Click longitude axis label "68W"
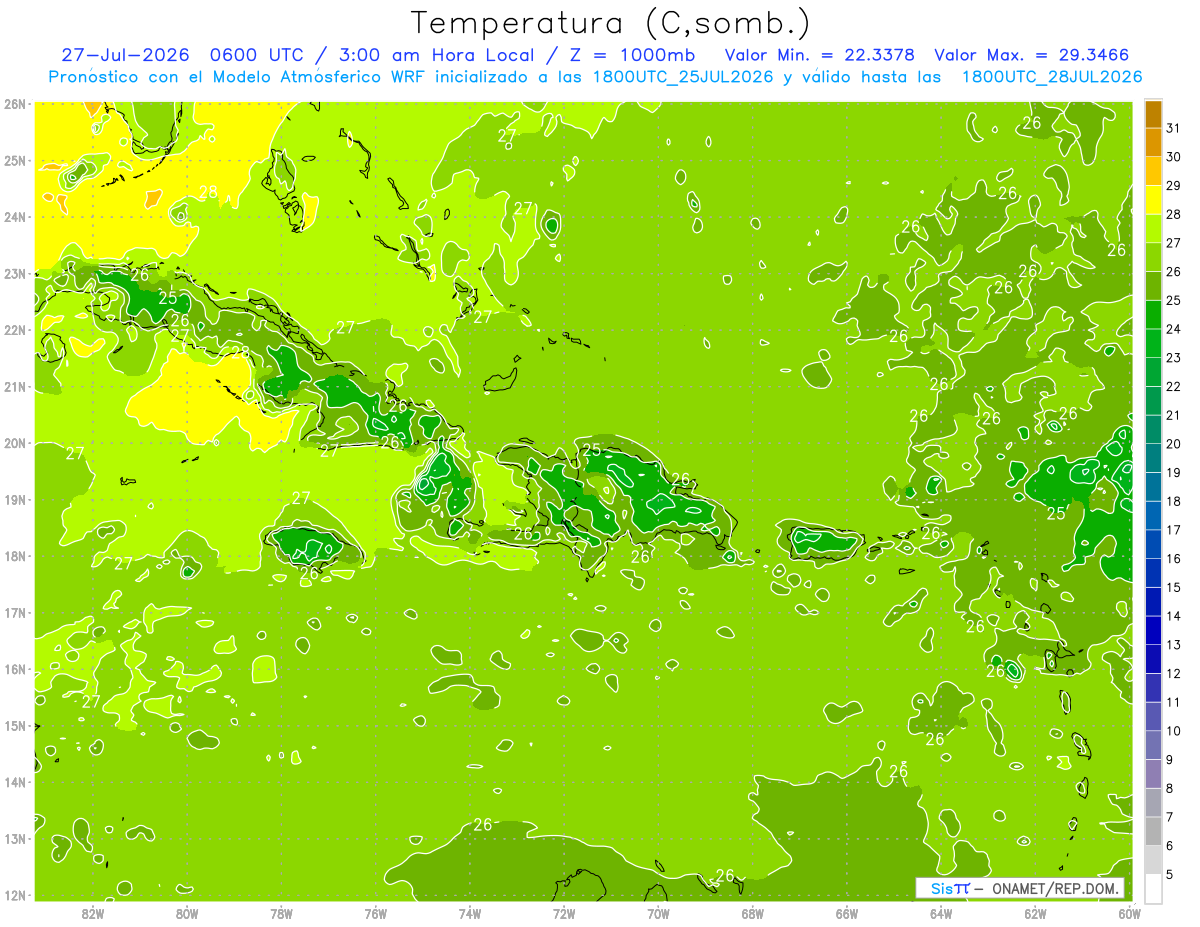This screenshot has height=927, width=1200. tap(753, 913)
